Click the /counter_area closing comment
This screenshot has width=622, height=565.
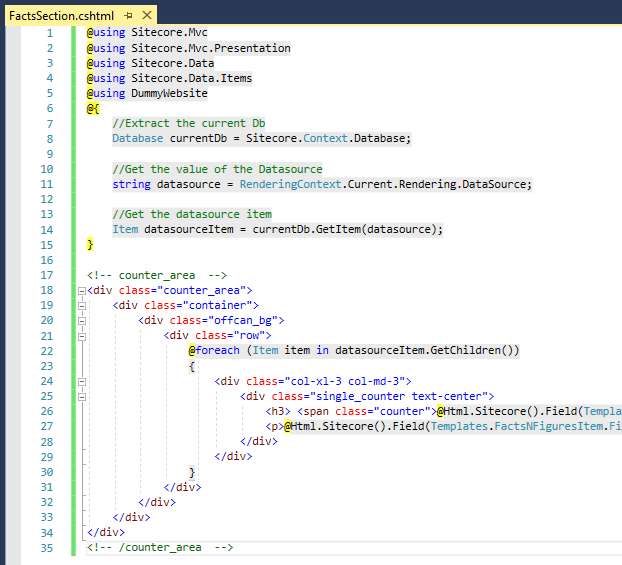click(160, 547)
